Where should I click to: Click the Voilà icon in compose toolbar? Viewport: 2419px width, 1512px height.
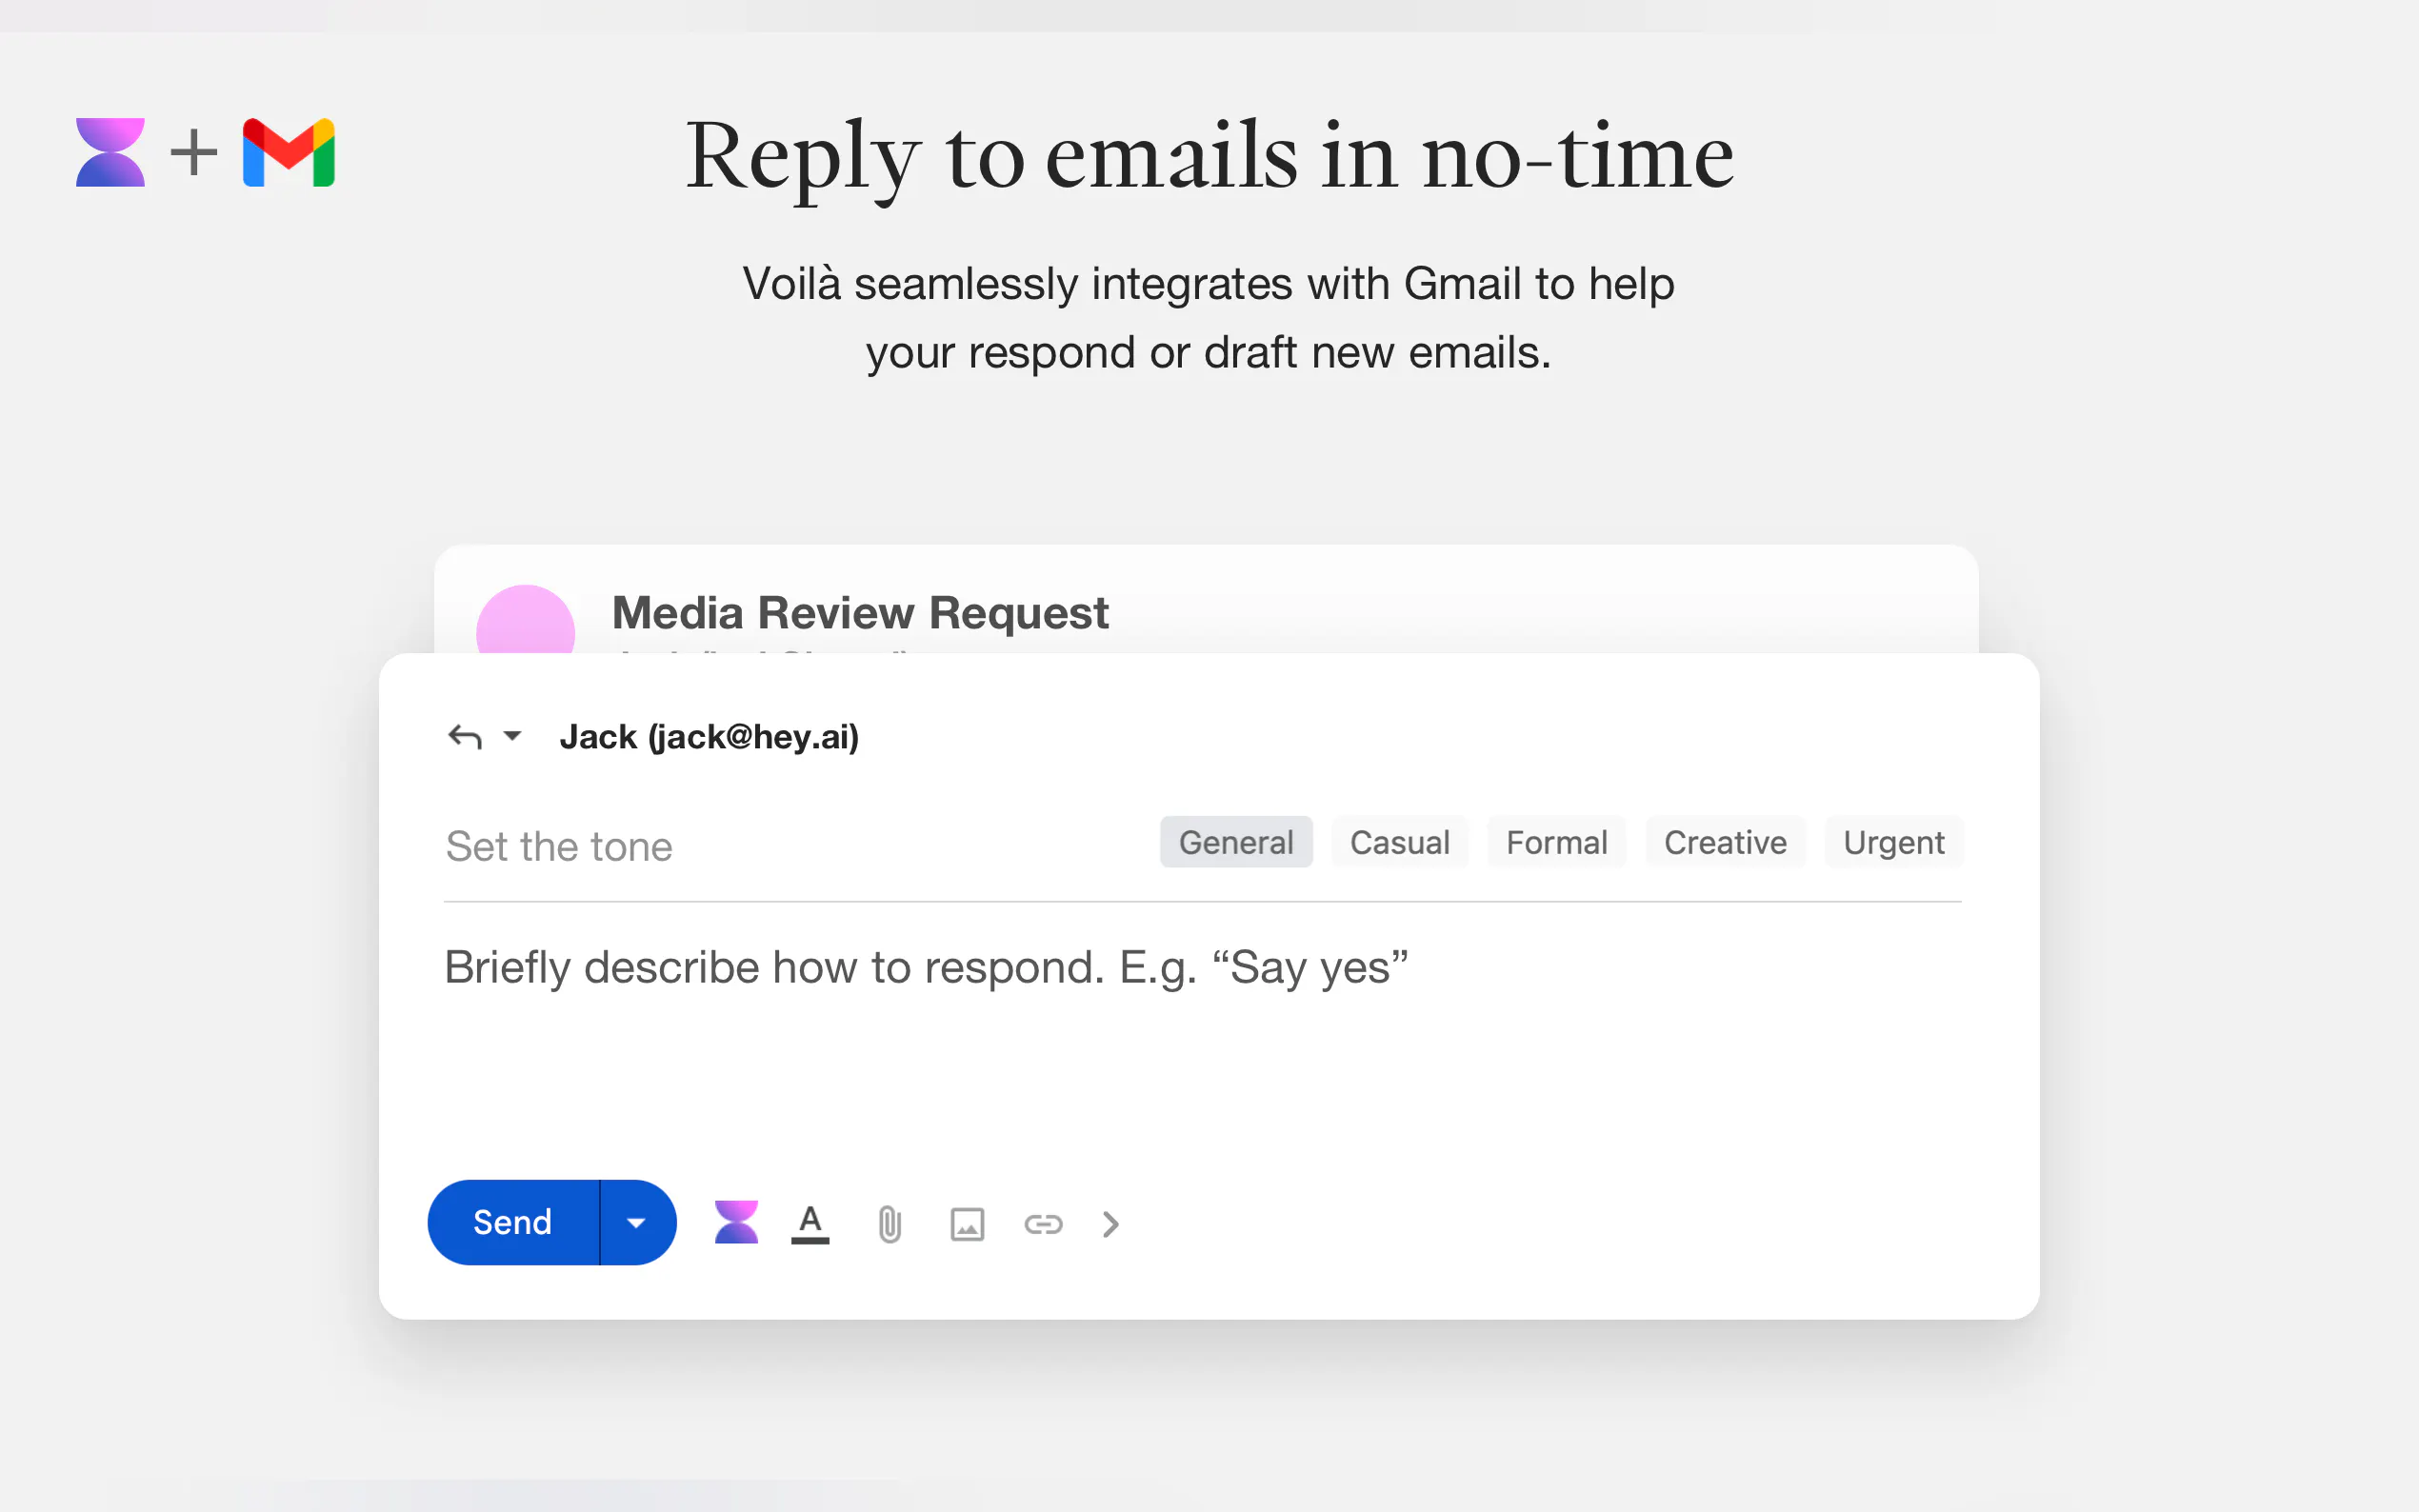click(x=736, y=1222)
